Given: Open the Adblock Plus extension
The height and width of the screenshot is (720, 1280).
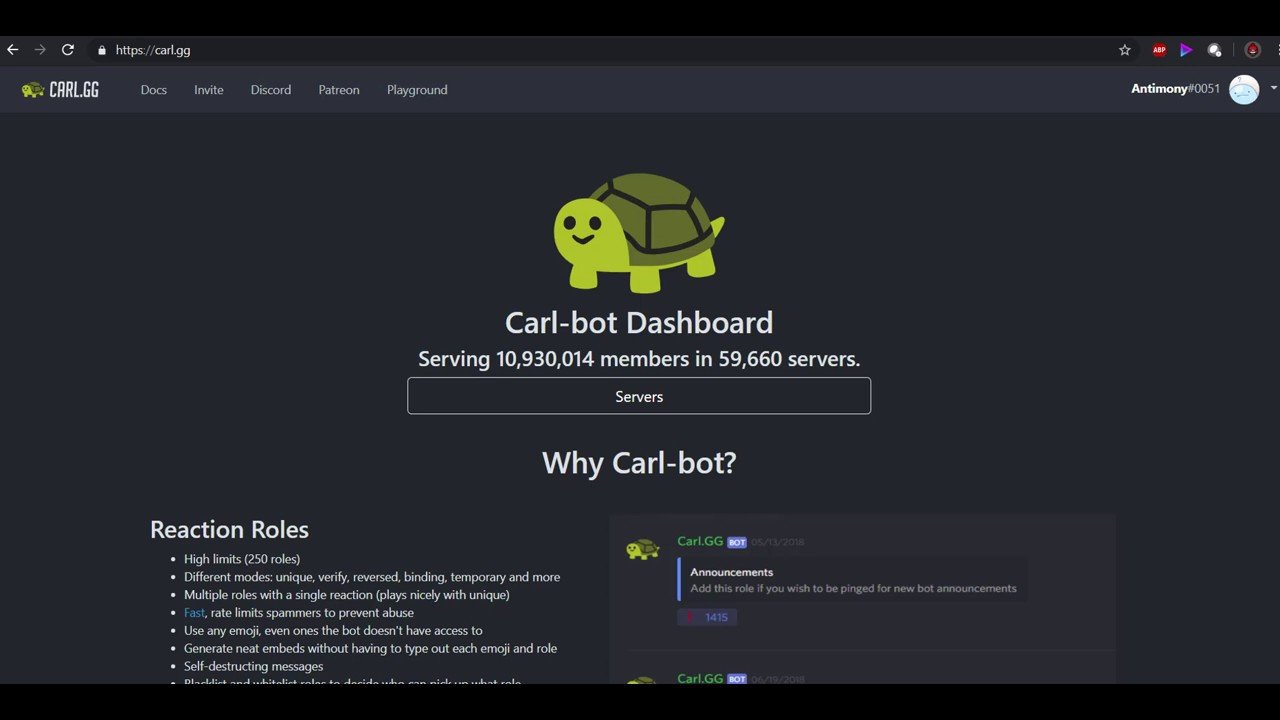Looking at the screenshot, I should [x=1159, y=50].
